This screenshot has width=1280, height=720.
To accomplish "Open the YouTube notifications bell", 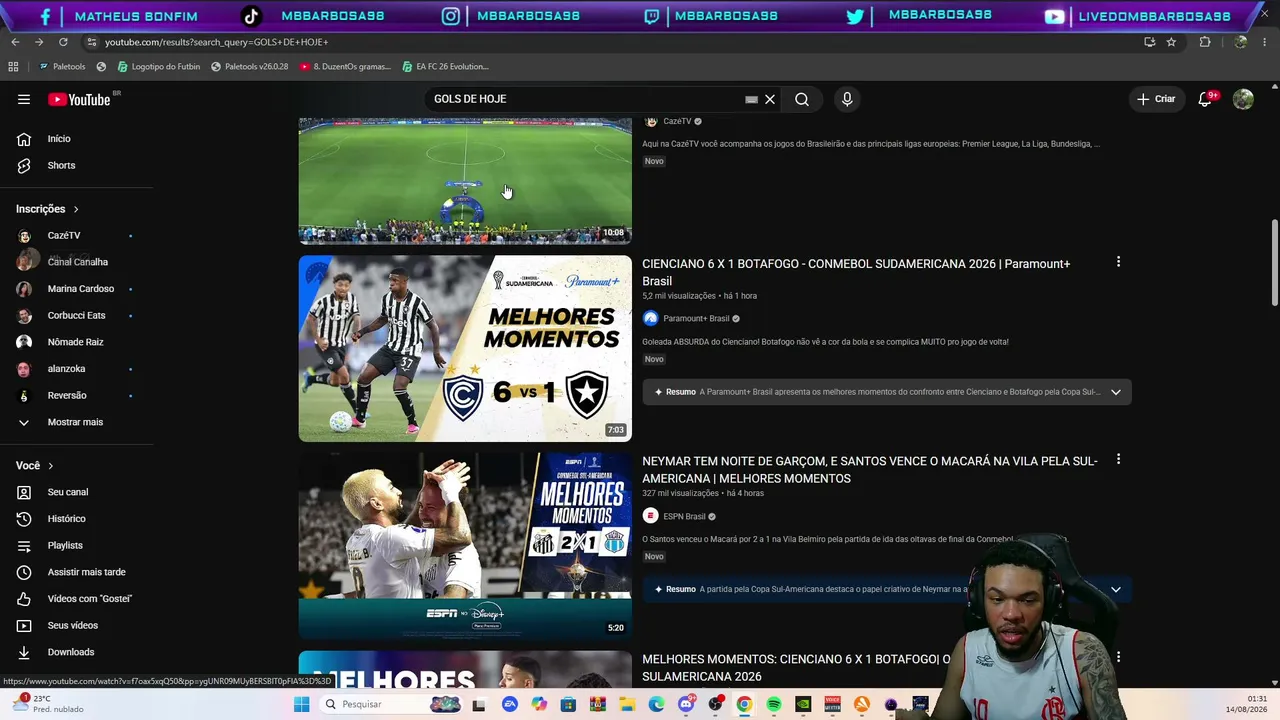I will (x=1206, y=99).
